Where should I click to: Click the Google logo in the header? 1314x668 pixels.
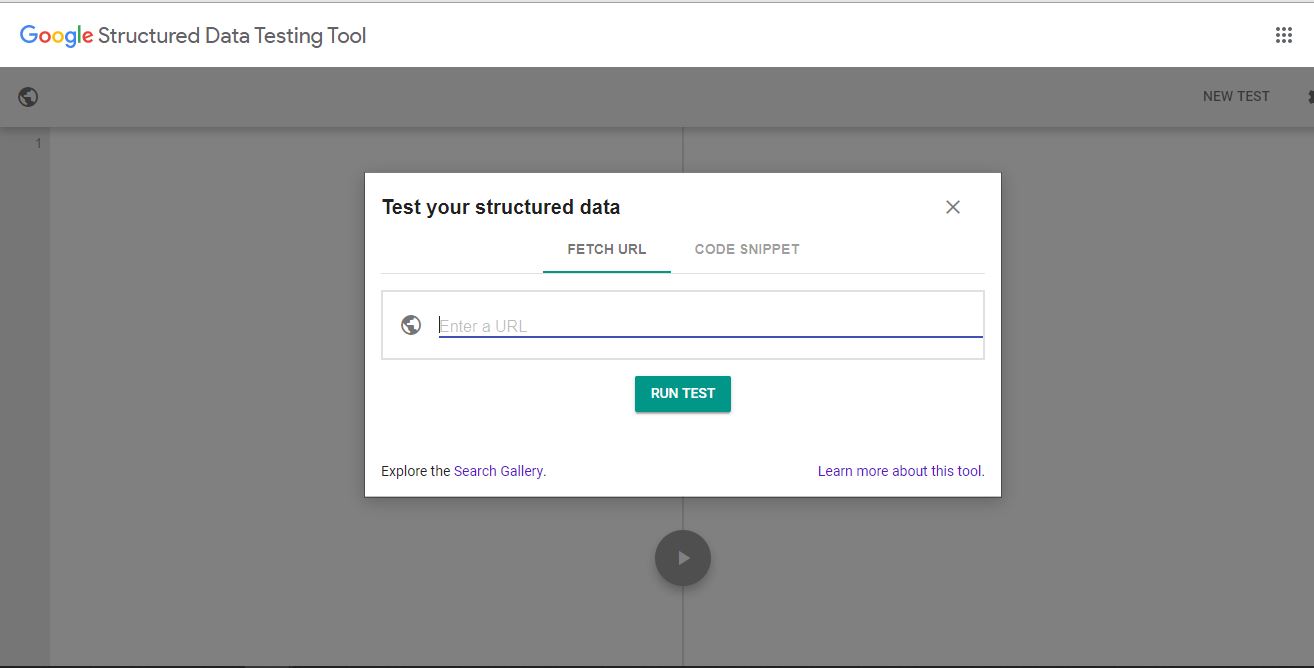click(56, 36)
